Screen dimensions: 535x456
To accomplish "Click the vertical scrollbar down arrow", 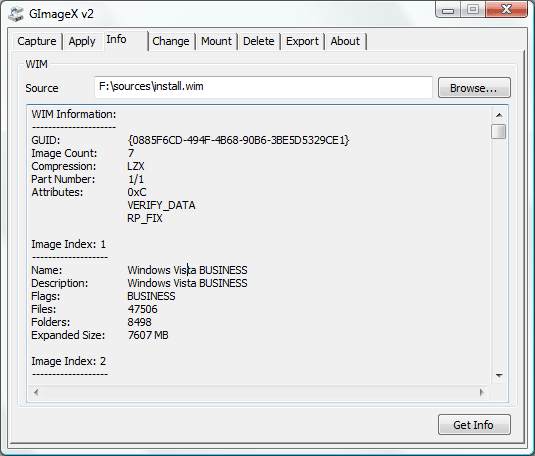I will pyautogui.click(x=499, y=375).
